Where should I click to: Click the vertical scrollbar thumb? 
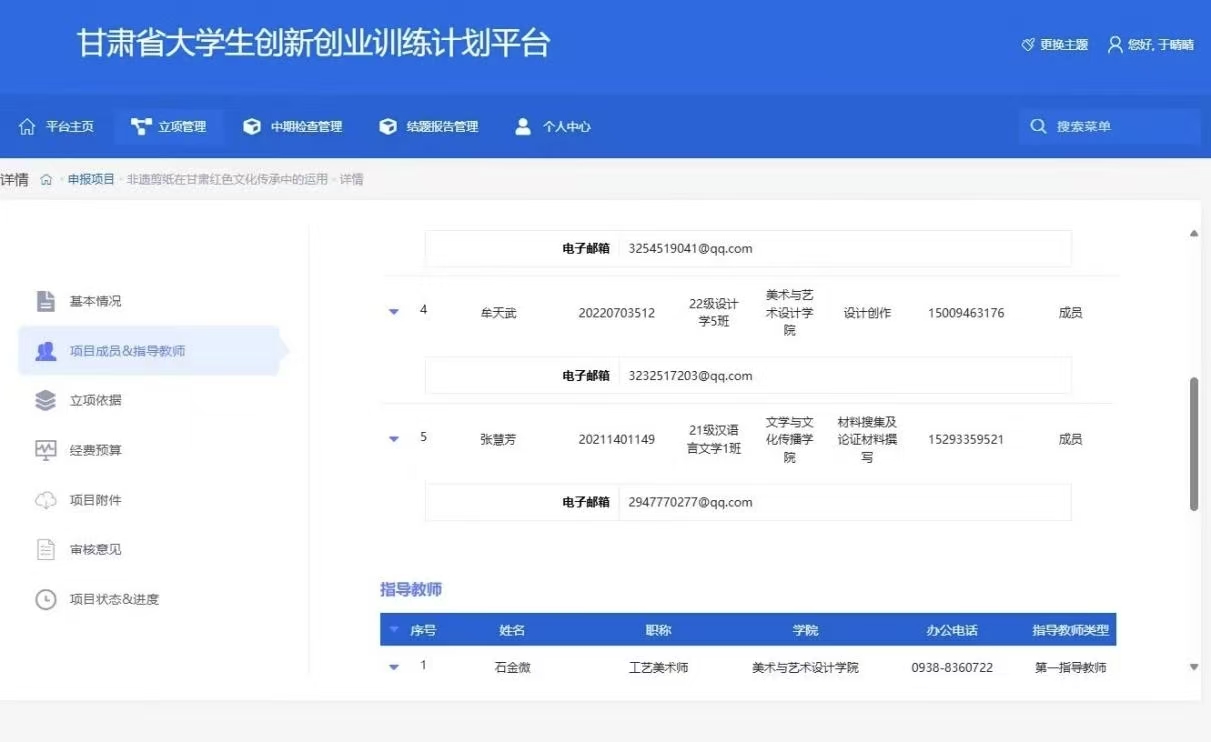click(x=1193, y=445)
